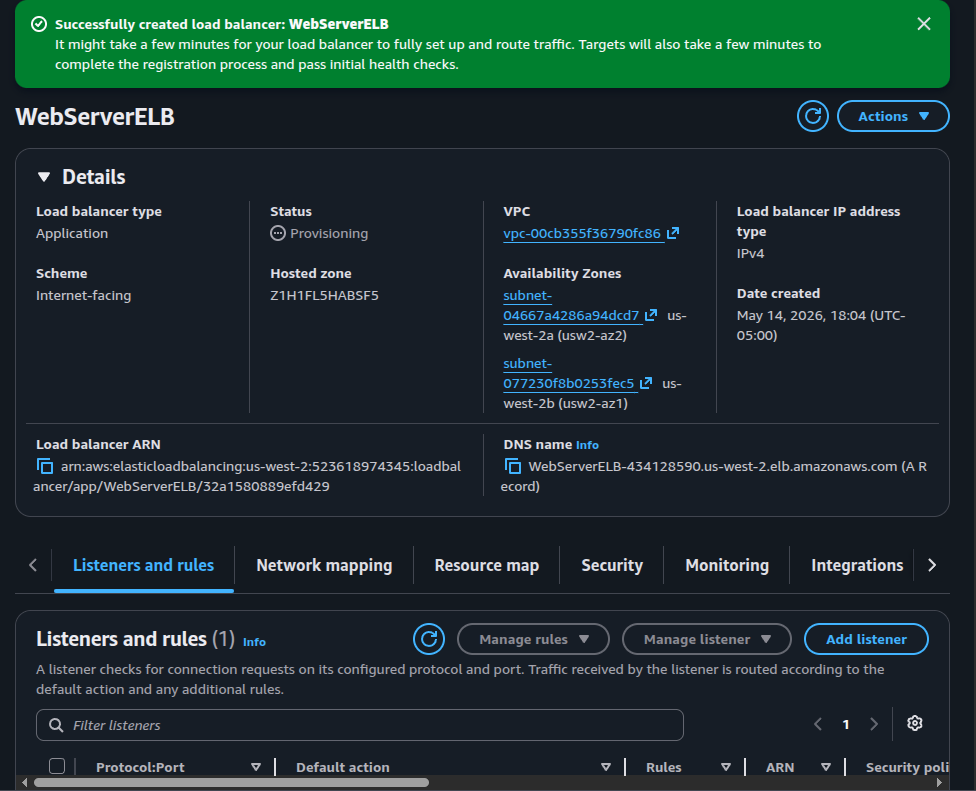The width and height of the screenshot is (976, 791).
Task: Copy the DNS name
Action: point(512,466)
